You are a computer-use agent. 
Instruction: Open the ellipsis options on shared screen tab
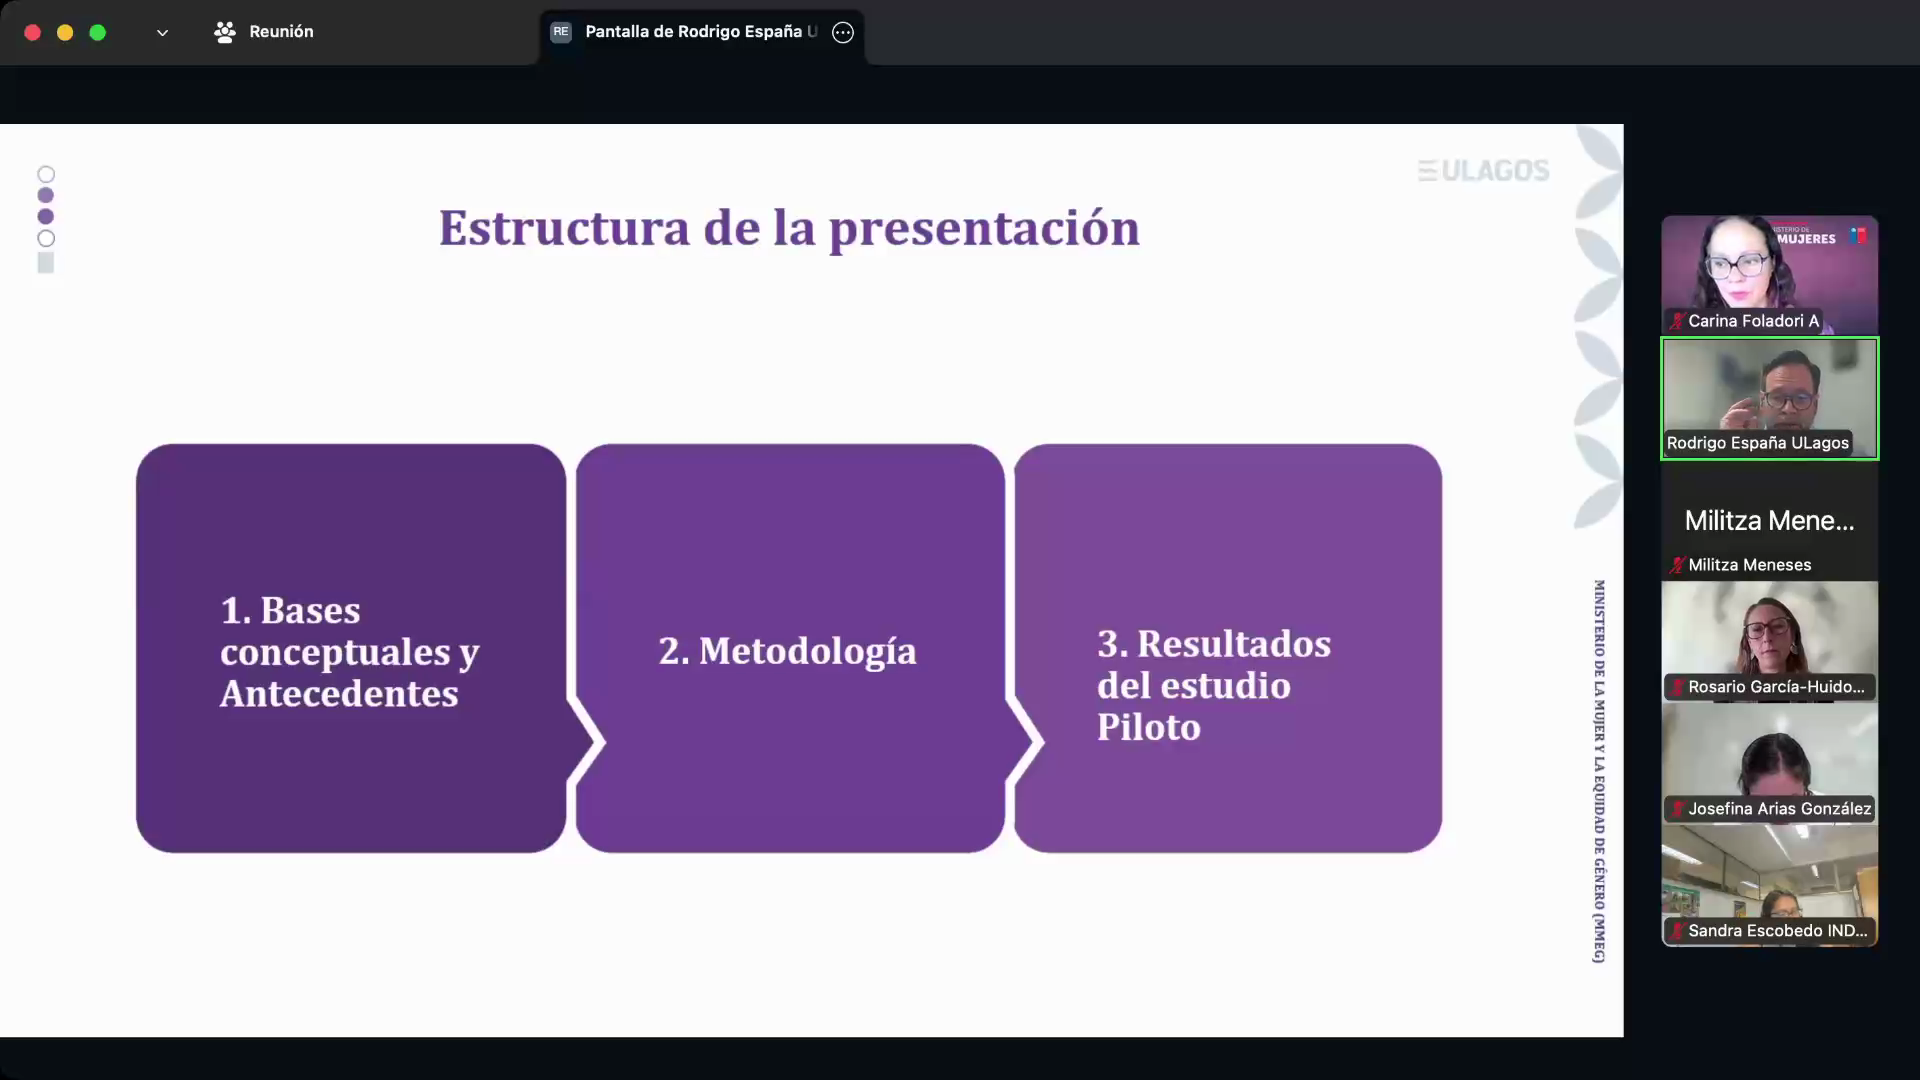(x=843, y=32)
